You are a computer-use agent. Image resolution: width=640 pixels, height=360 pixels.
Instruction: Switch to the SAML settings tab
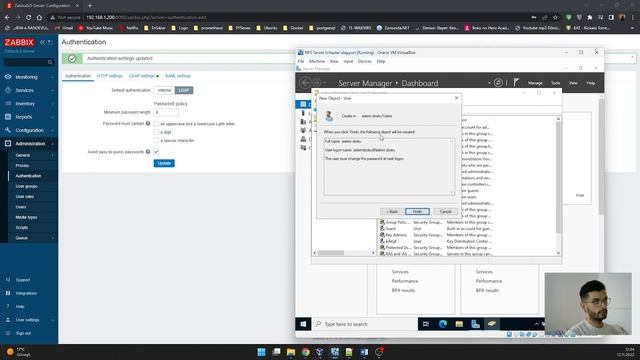tap(178, 76)
